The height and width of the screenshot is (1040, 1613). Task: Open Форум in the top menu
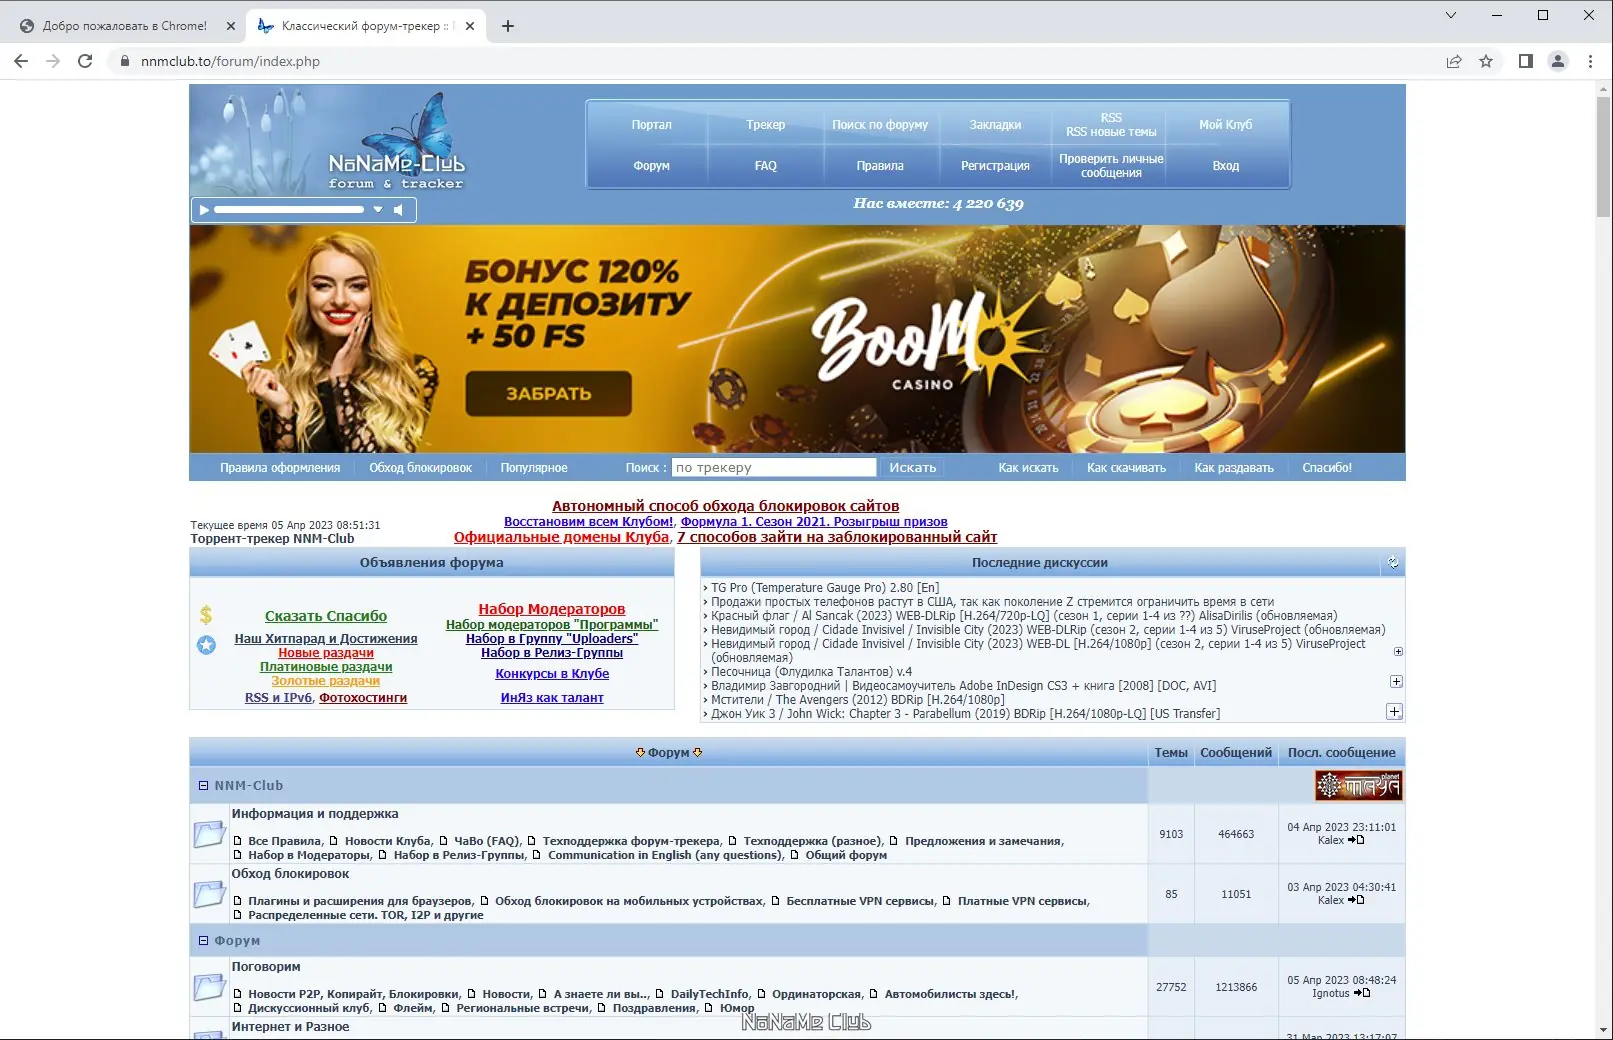[x=651, y=166]
